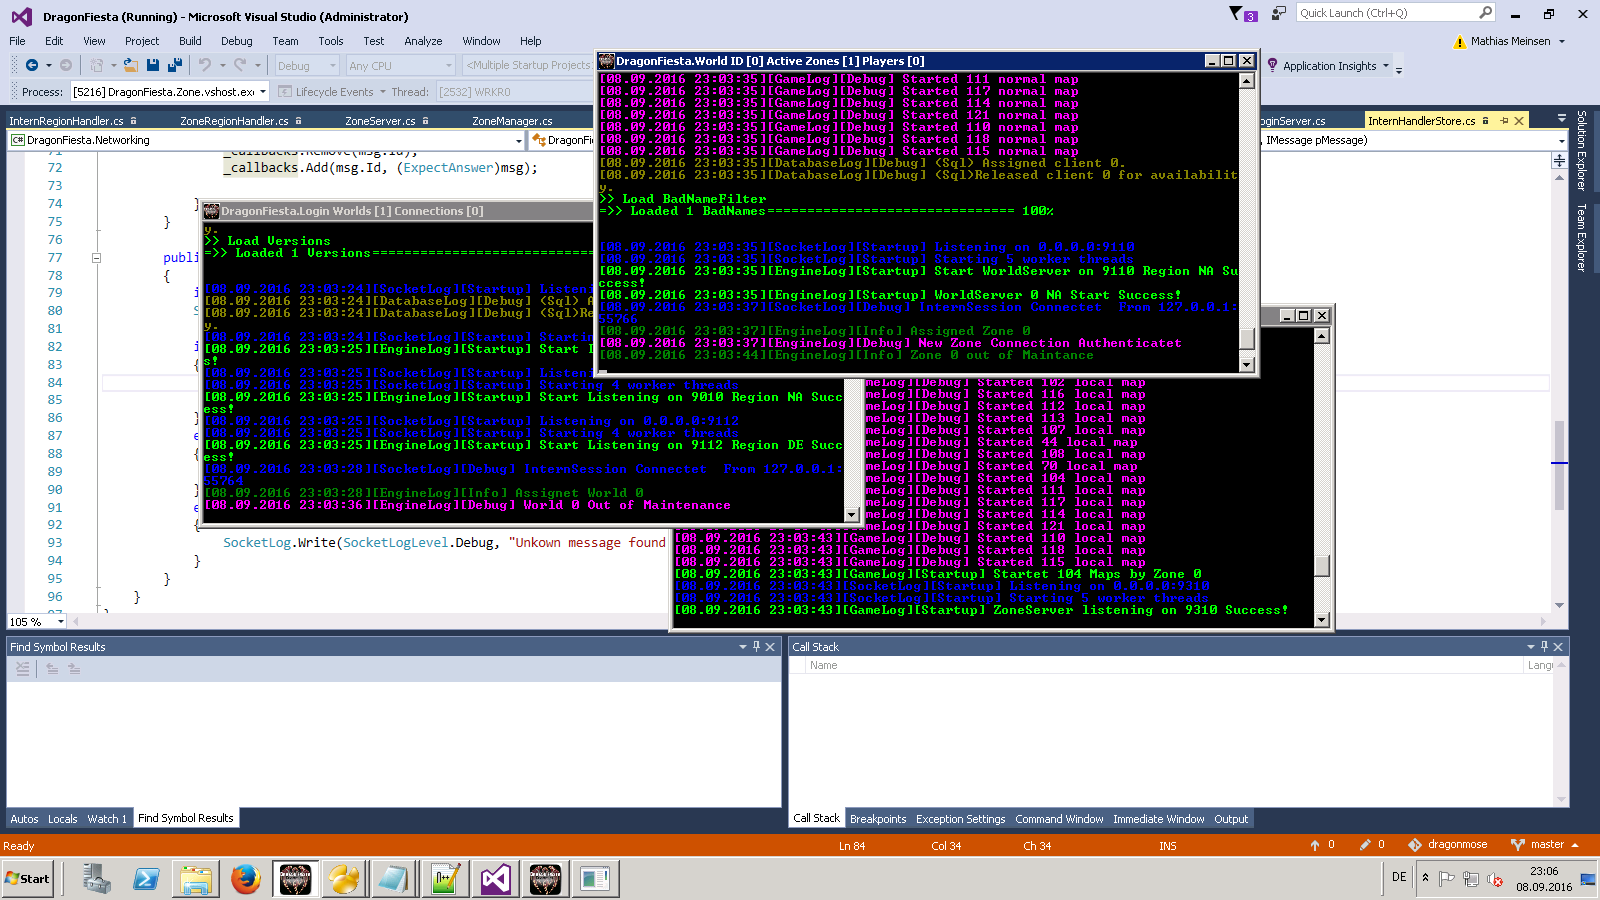1600x900 pixels.
Task: Click the pin icon on InternHandlerStore.cs tab
Action: click(x=1504, y=121)
